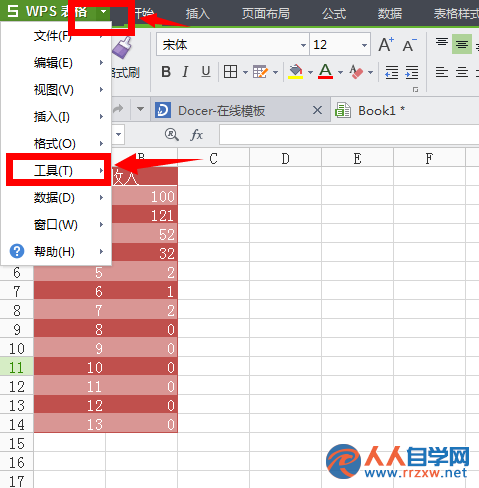The height and width of the screenshot is (488, 479).
Task: Open the WPS 表格 menu dropdown arrow
Action: click(x=104, y=12)
